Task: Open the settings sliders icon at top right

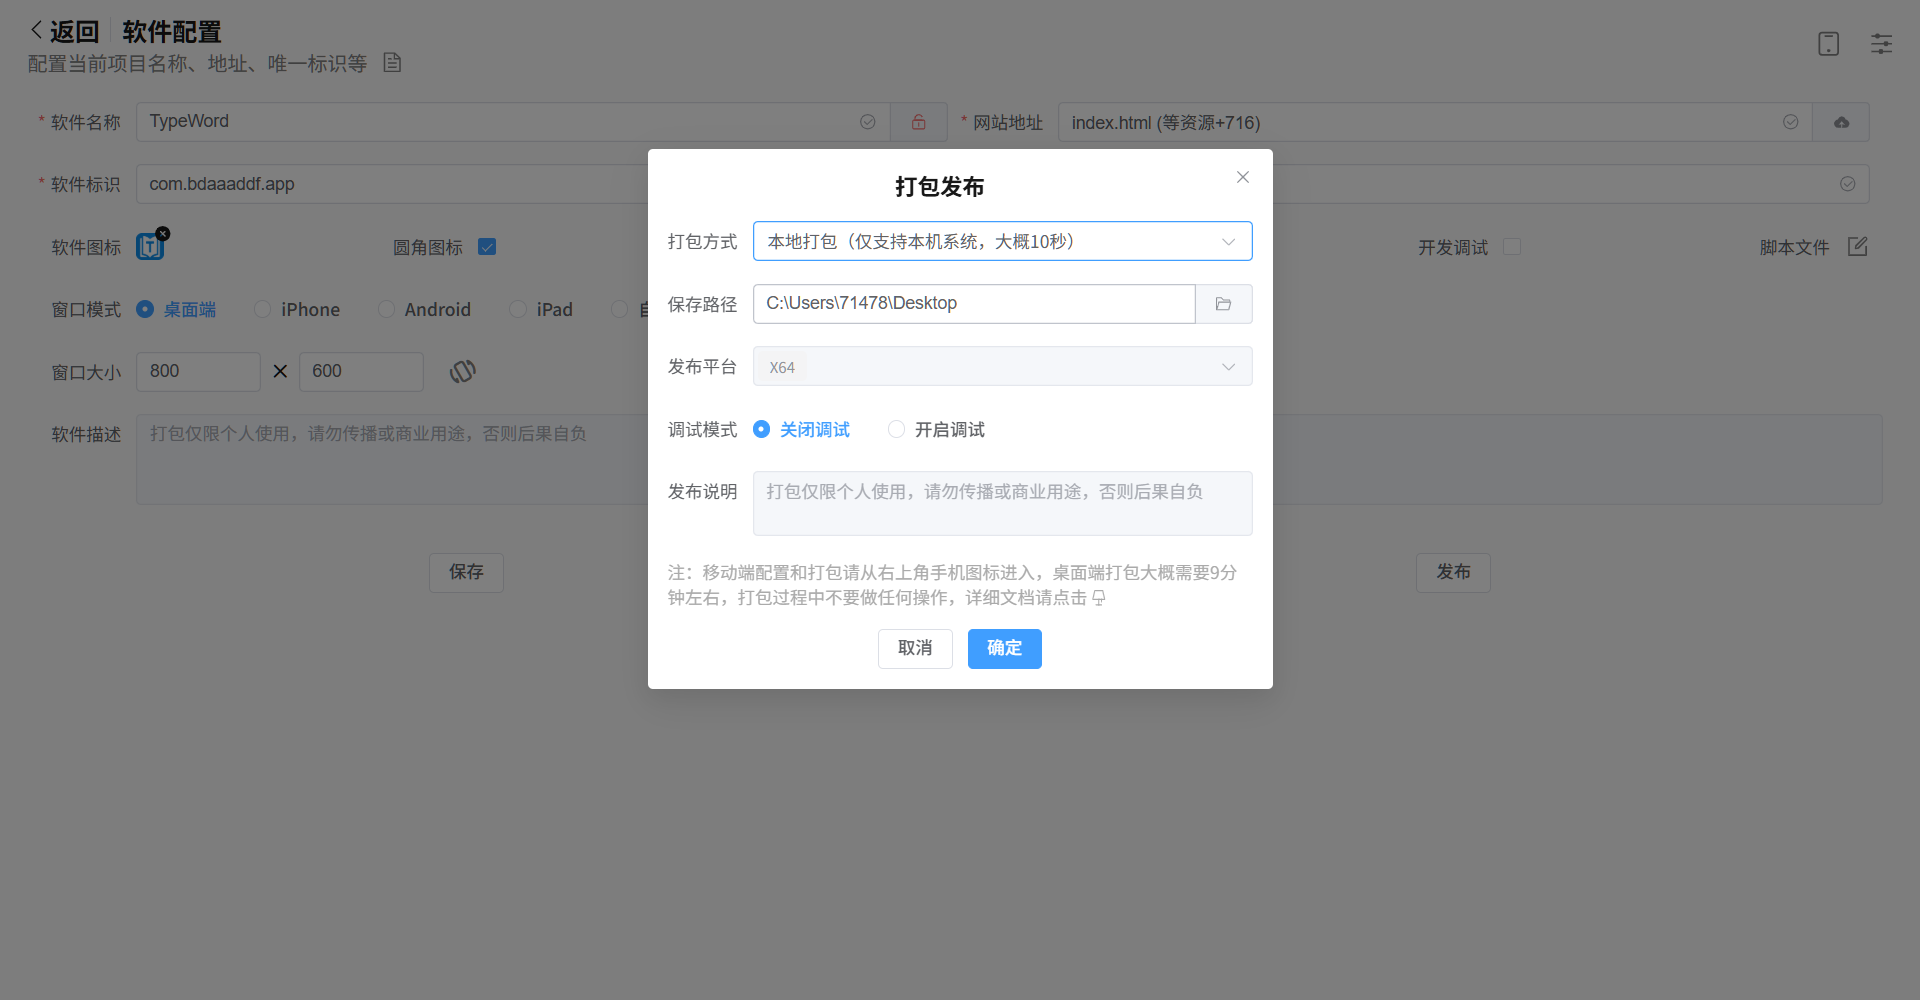Action: [x=1881, y=44]
